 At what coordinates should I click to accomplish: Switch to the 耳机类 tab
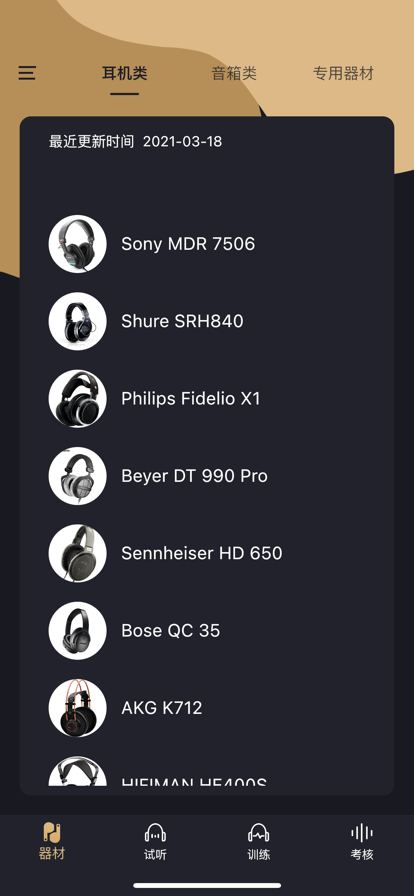pos(125,73)
